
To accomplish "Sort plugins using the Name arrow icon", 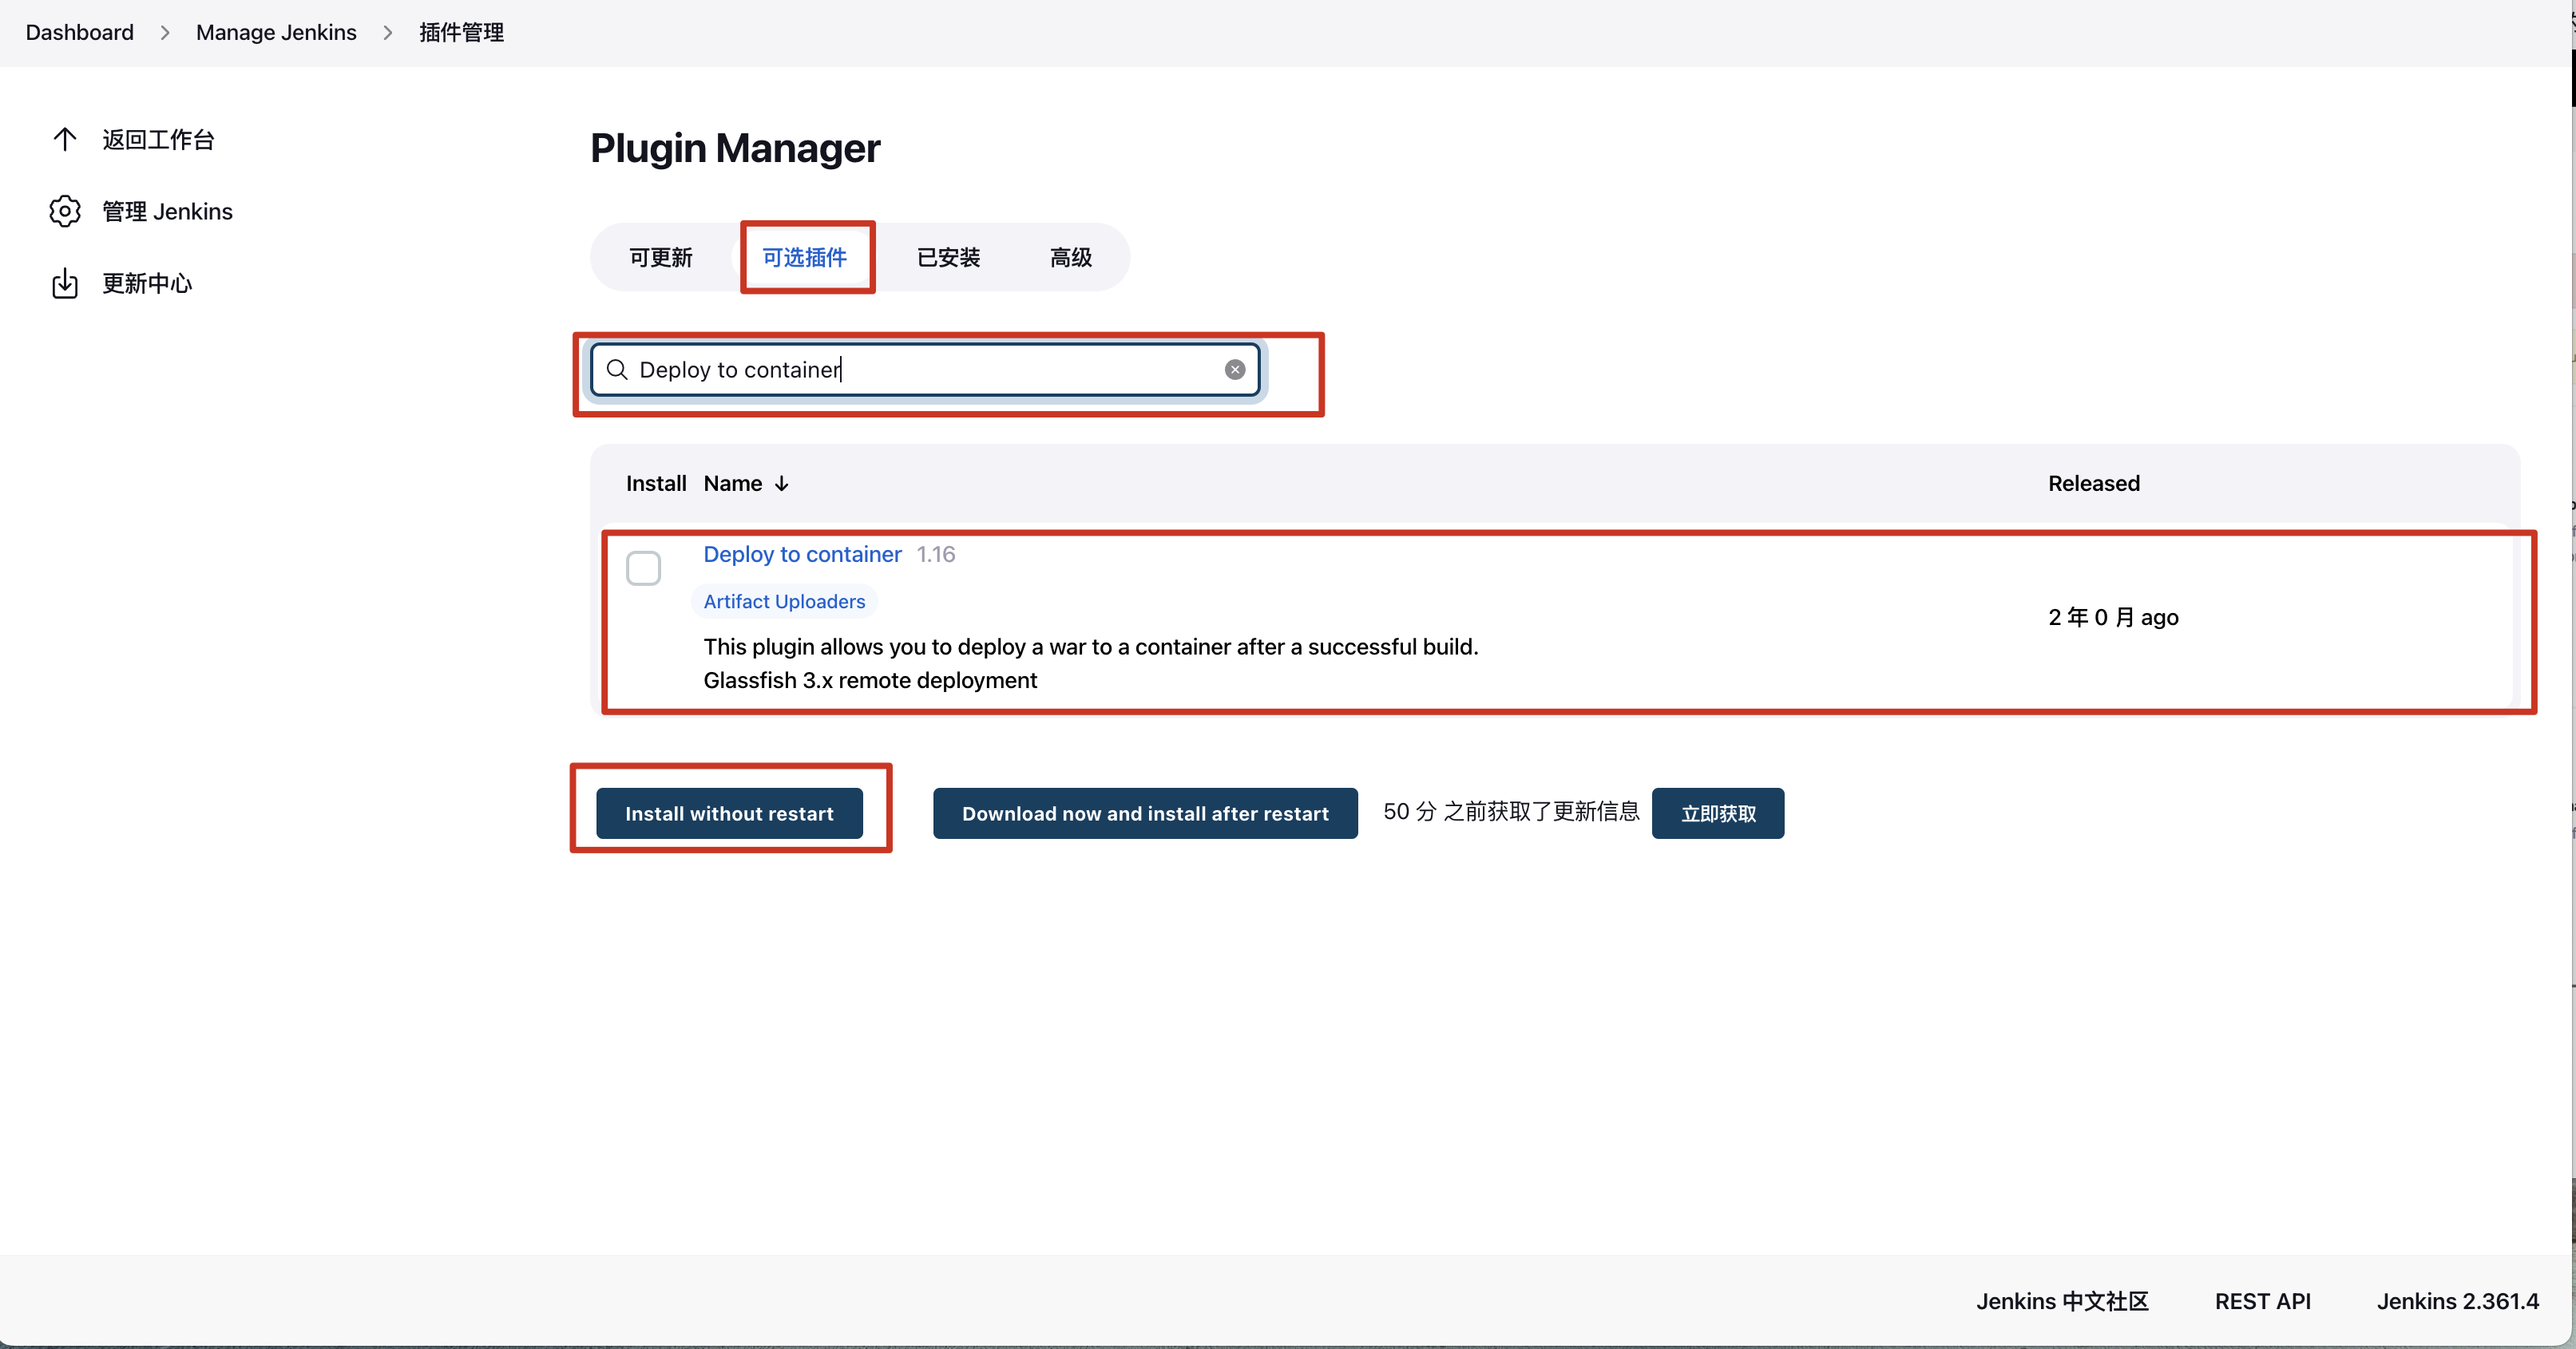I will [x=782, y=484].
